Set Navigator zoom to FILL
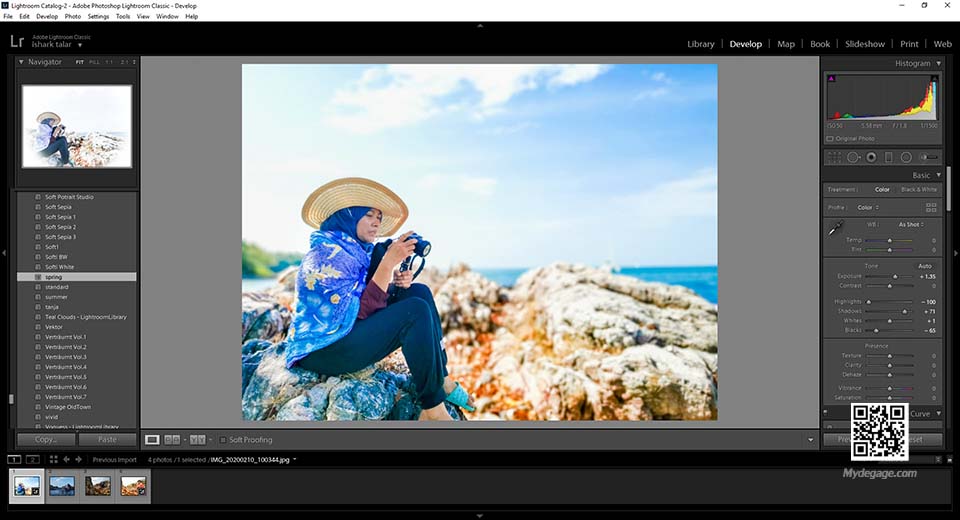This screenshot has width=960, height=520. (94, 62)
